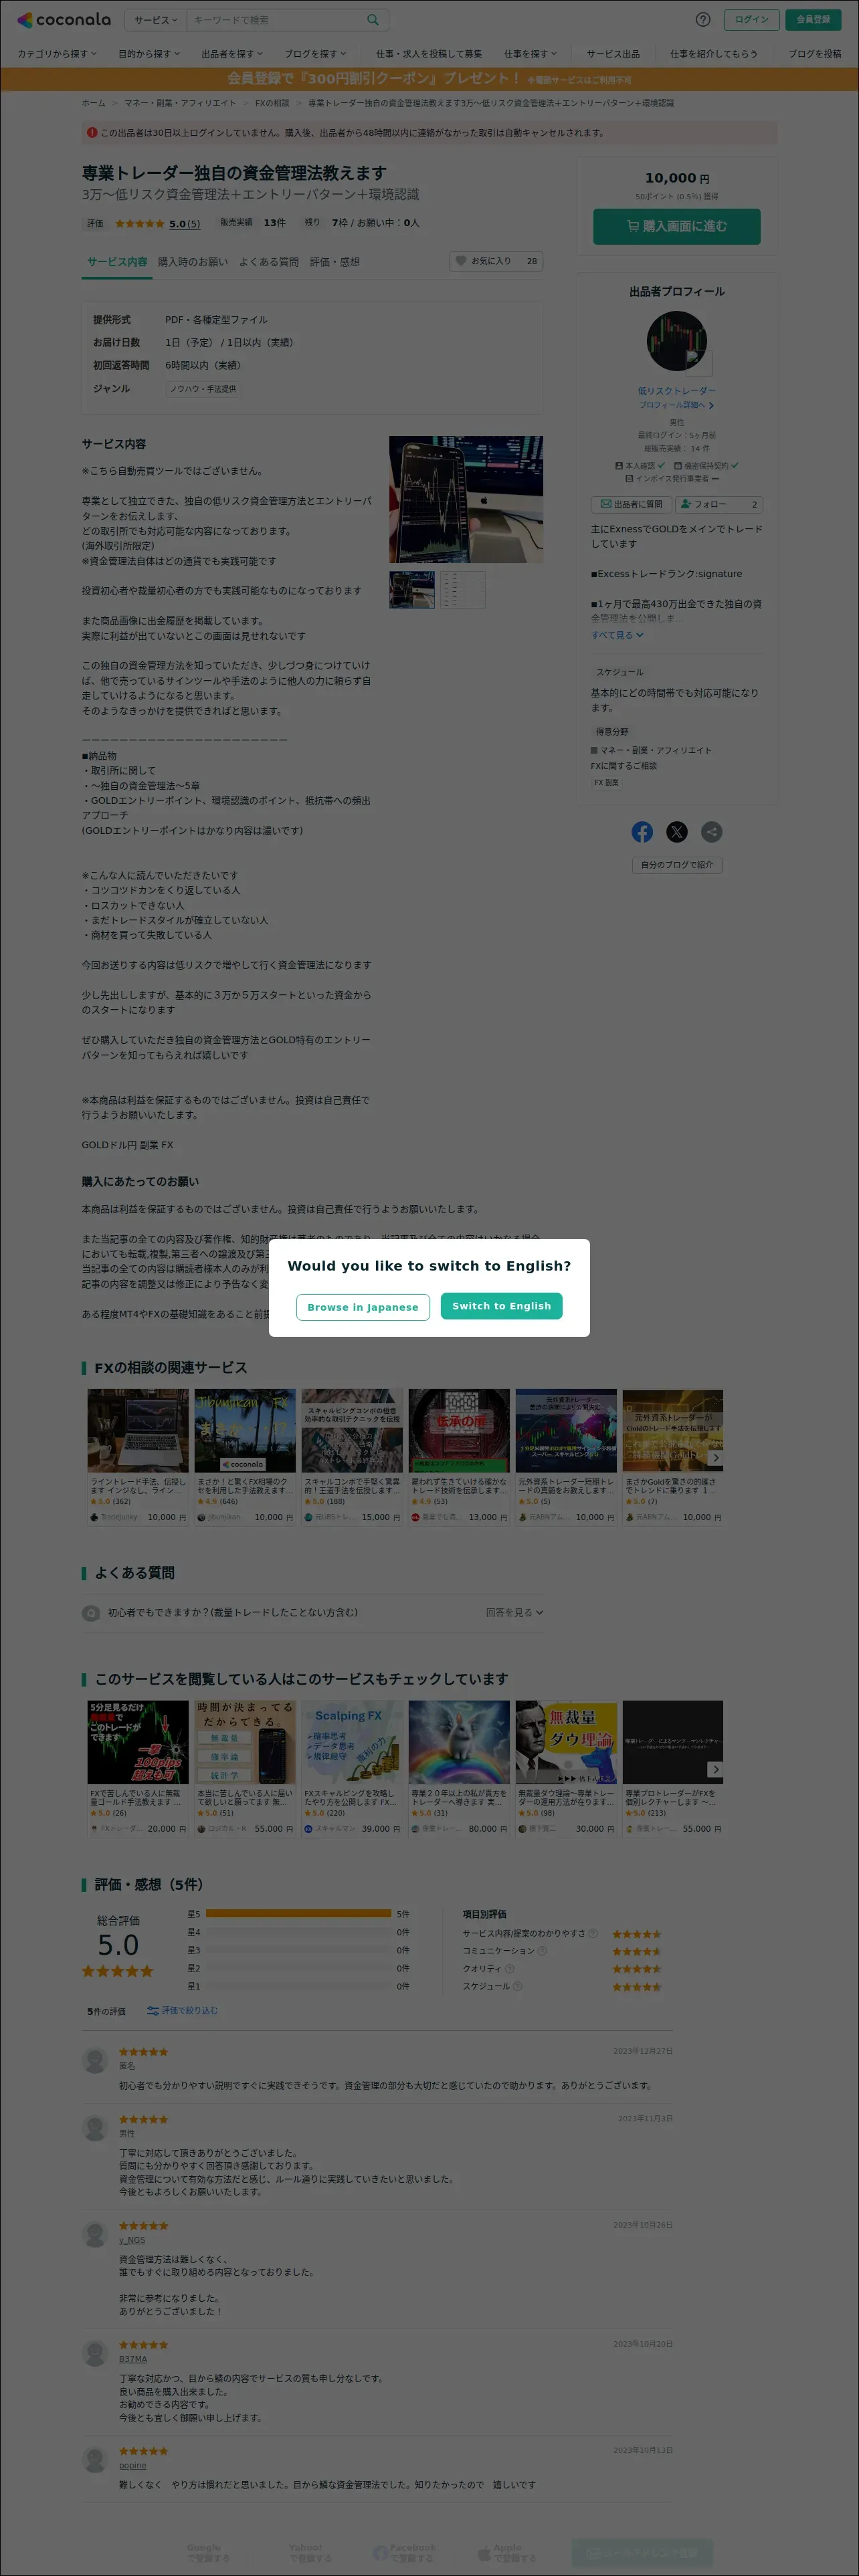Screen dimensions: 859x2576
Task: Expand すべて見る in seller profile
Action: coord(617,635)
